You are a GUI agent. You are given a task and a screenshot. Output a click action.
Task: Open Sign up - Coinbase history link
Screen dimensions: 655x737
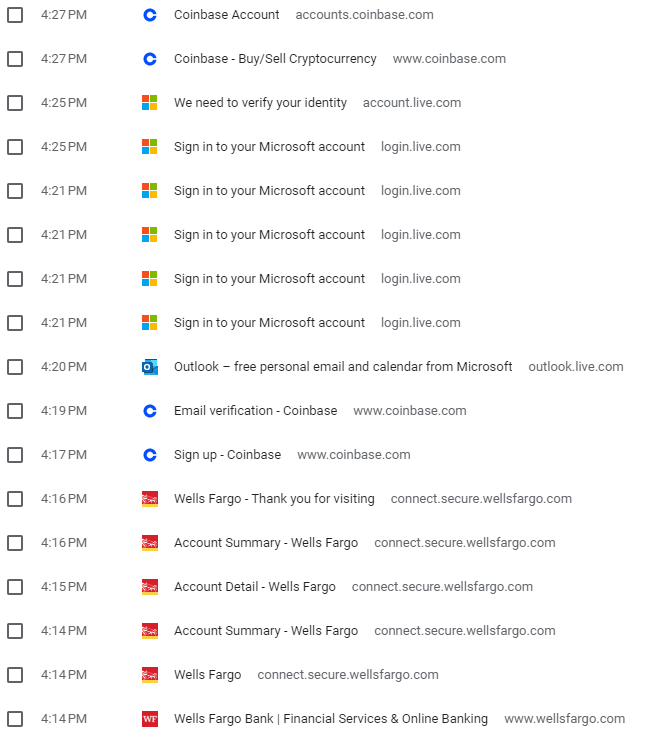click(227, 455)
